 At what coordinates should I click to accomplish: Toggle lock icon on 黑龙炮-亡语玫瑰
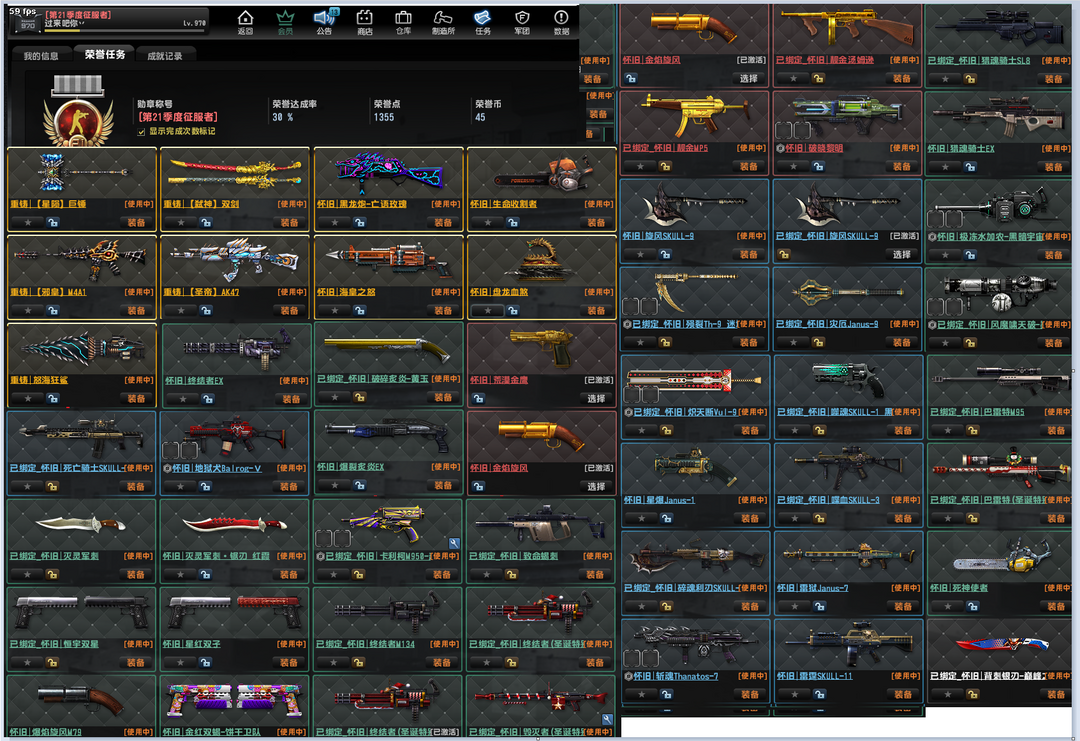tap(358, 222)
